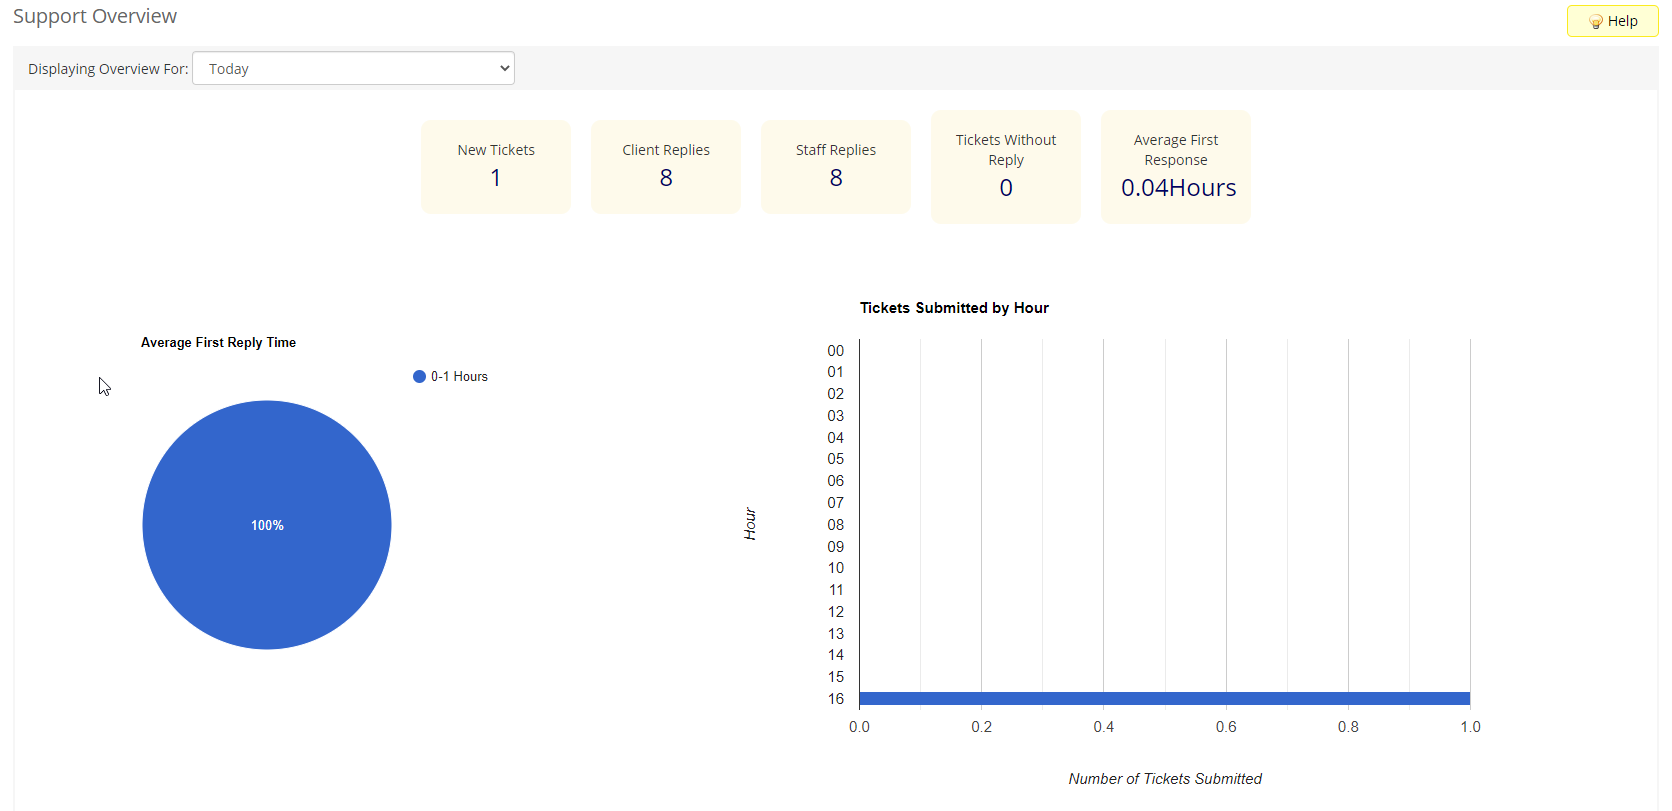The height and width of the screenshot is (811, 1672).
Task: Click the Staff Replies stat card
Action: point(836,167)
